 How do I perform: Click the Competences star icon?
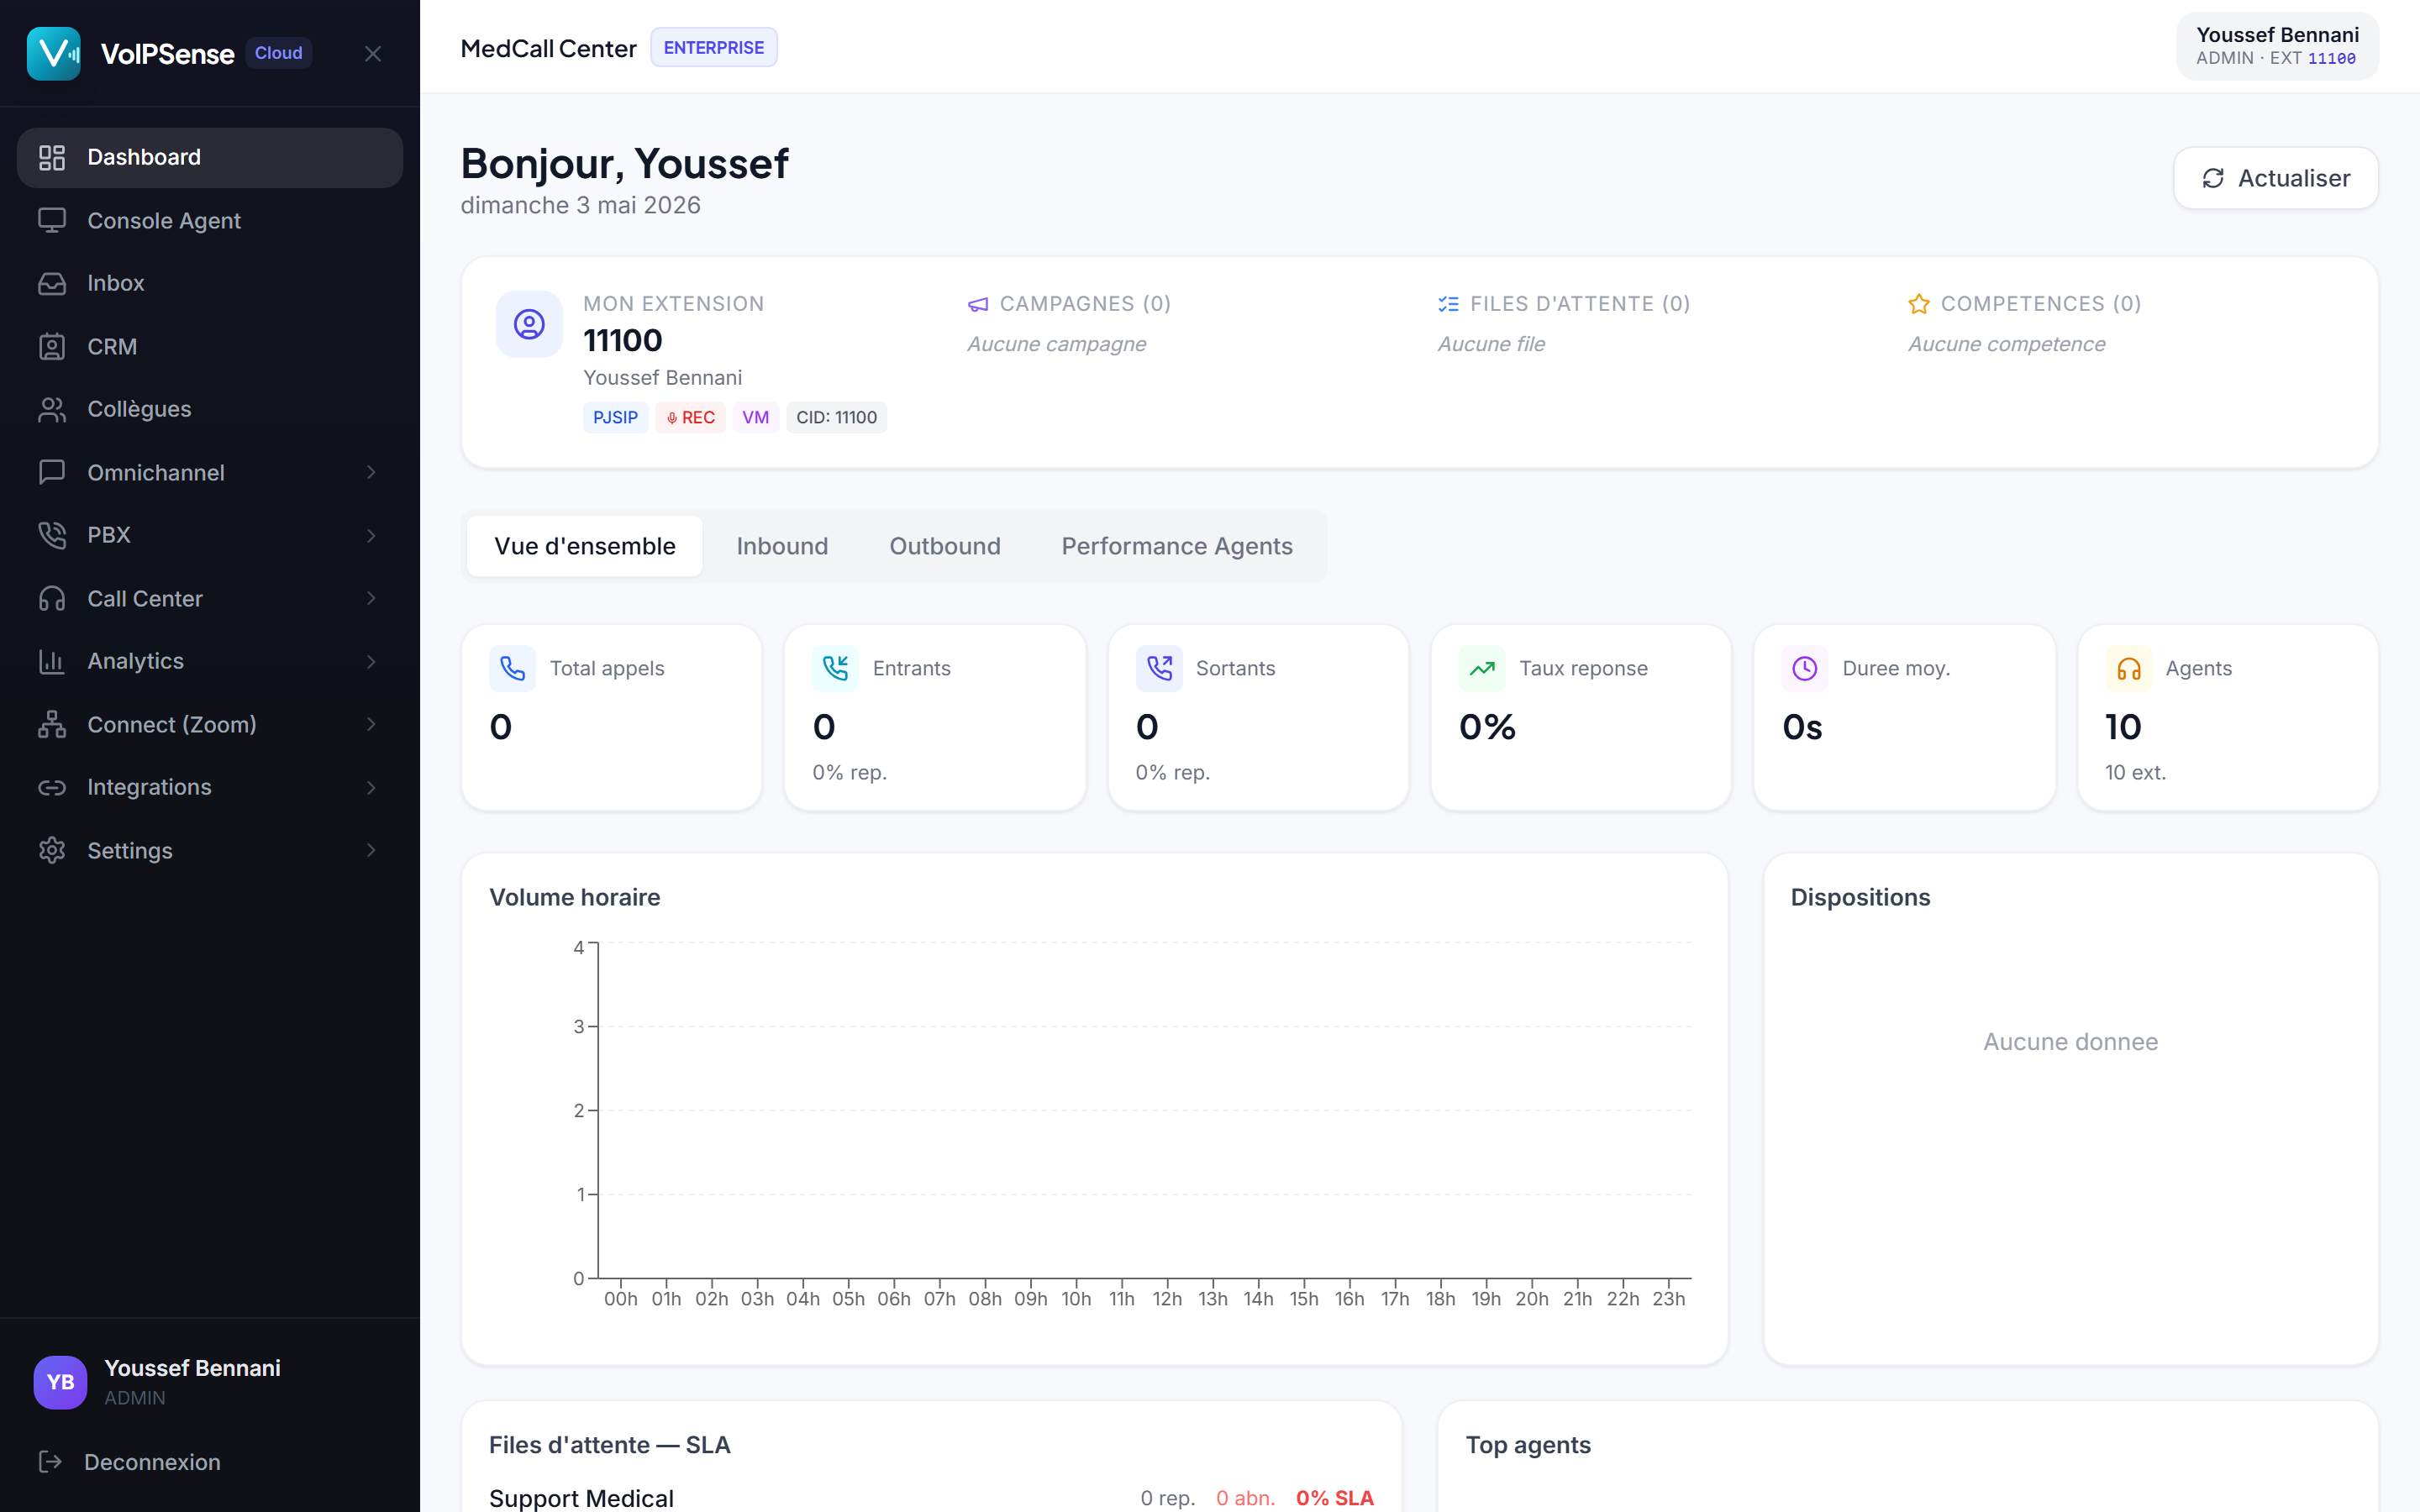pyautogui.click(x=1918, y=304)
